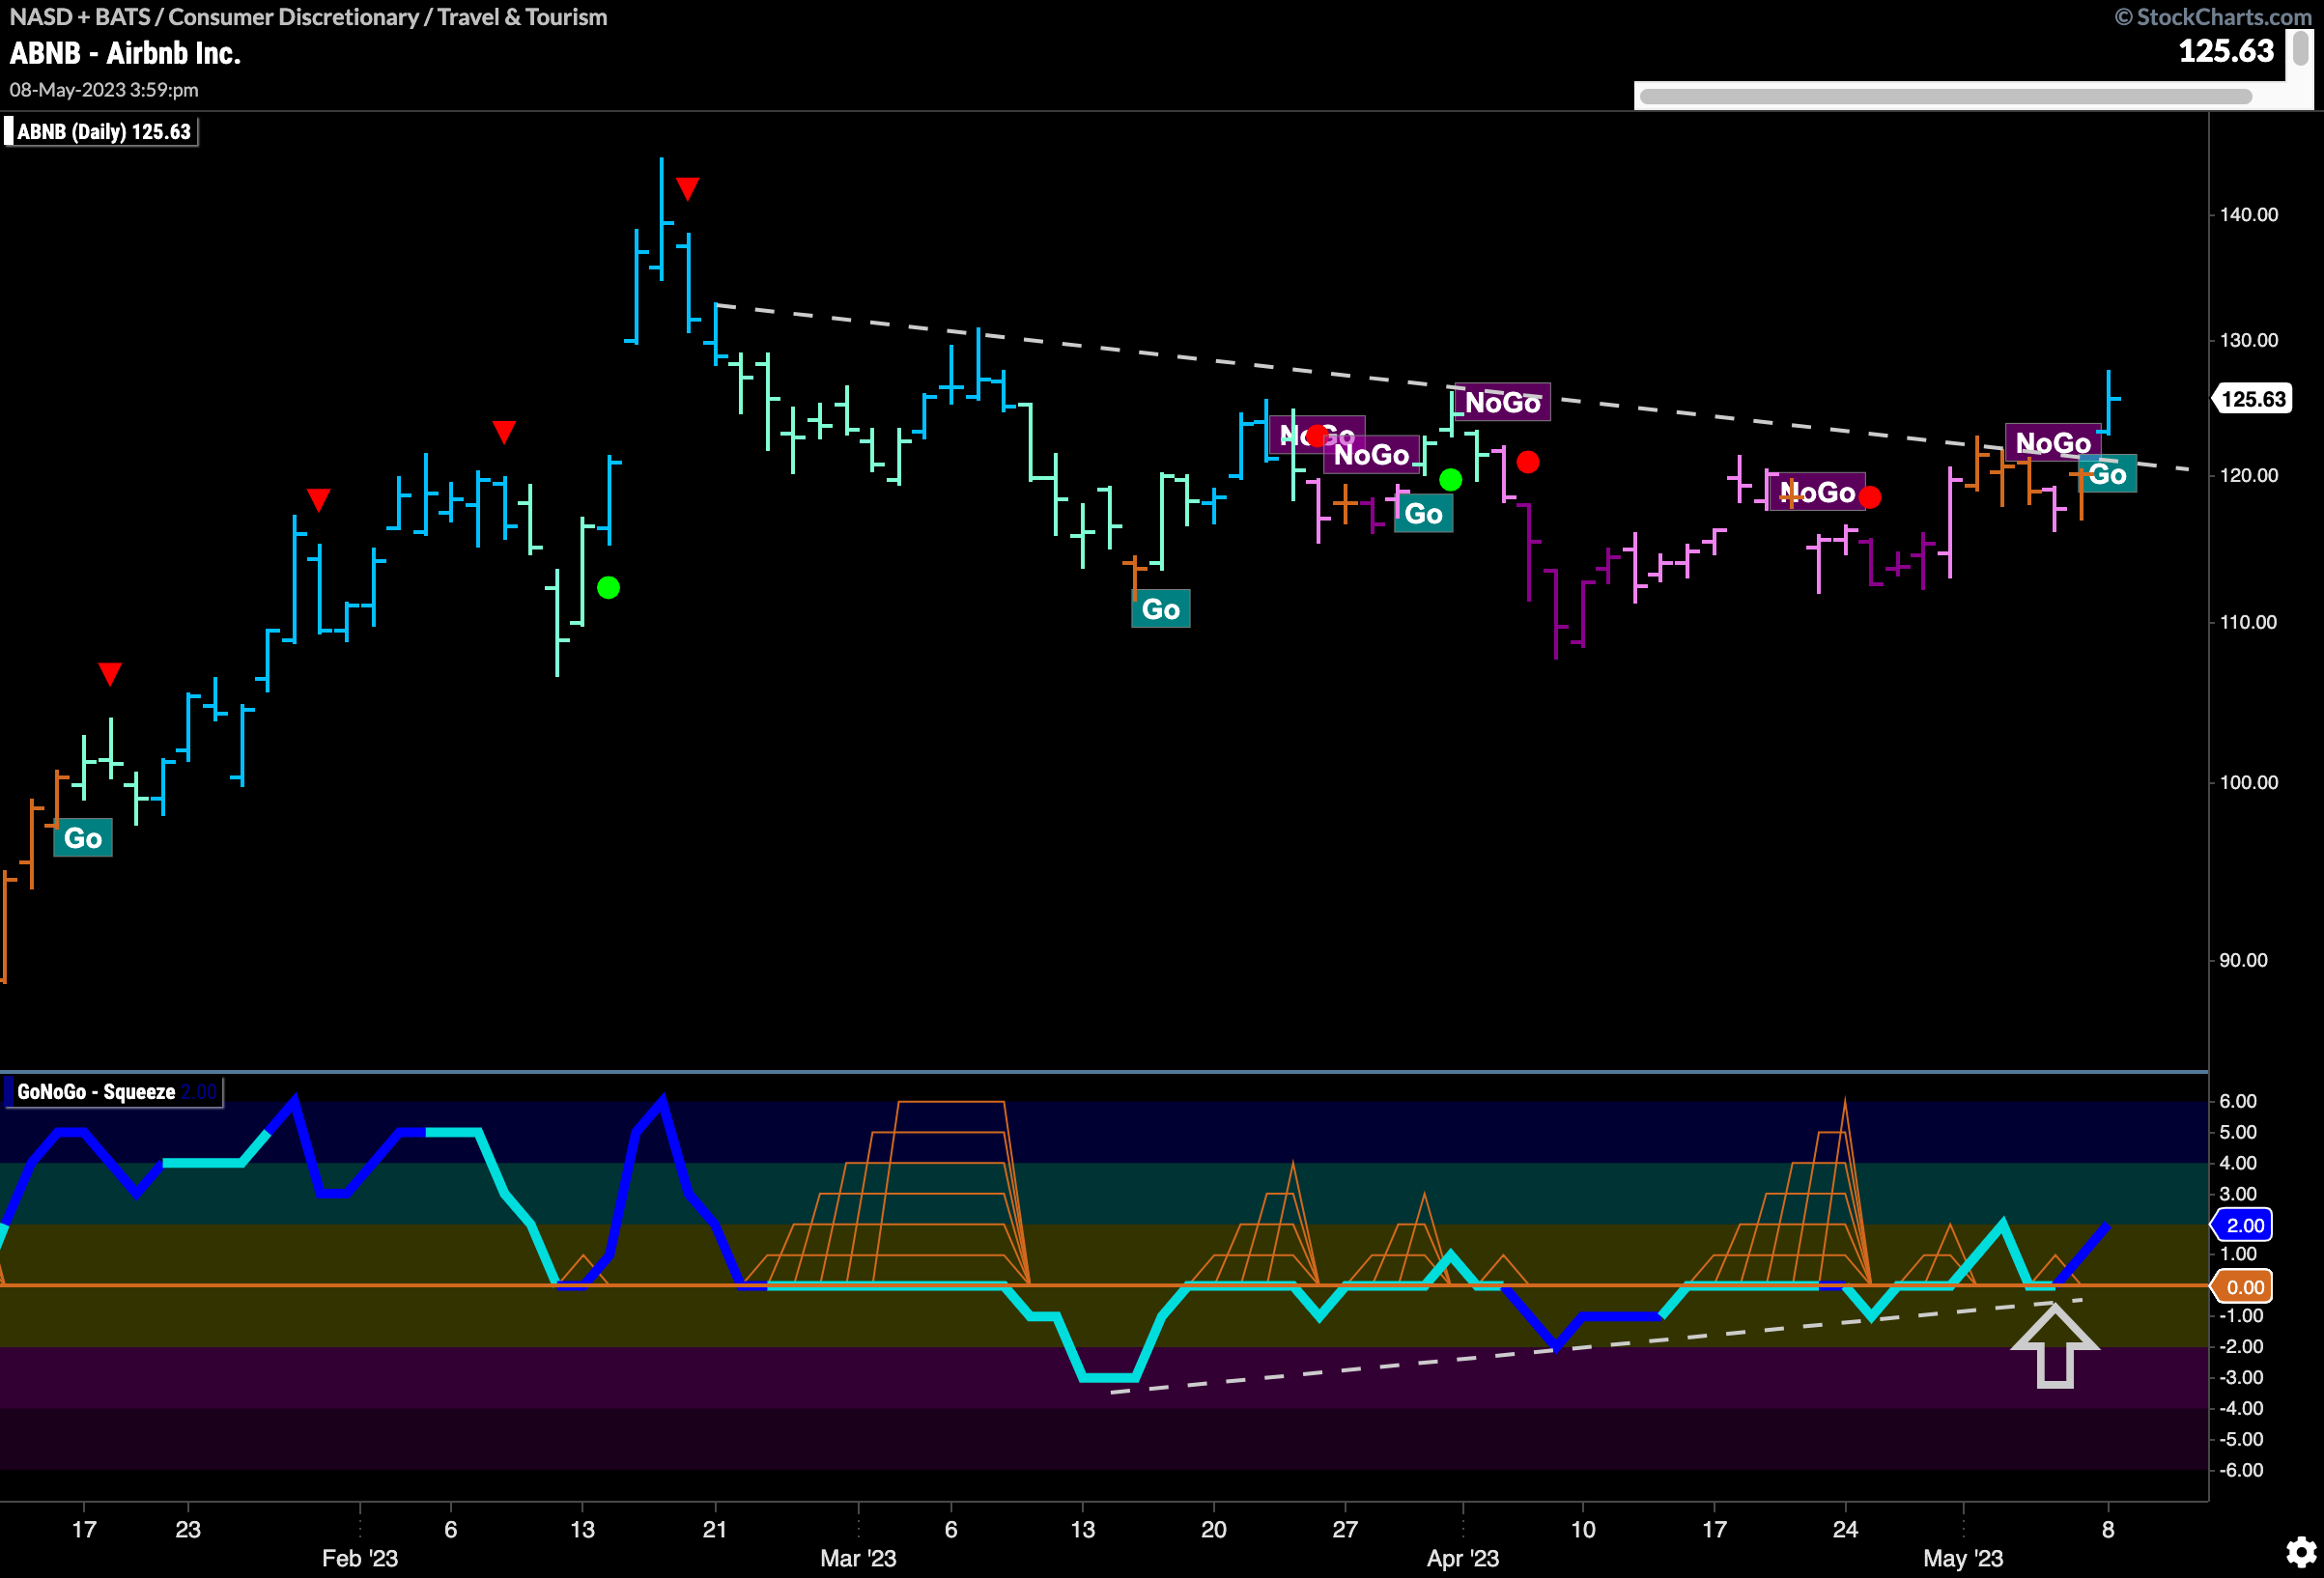This screenshot has height=1578, width=2324.
Task: Click the -6.00 oscillator axis label
Action: click(2241, 1470)
